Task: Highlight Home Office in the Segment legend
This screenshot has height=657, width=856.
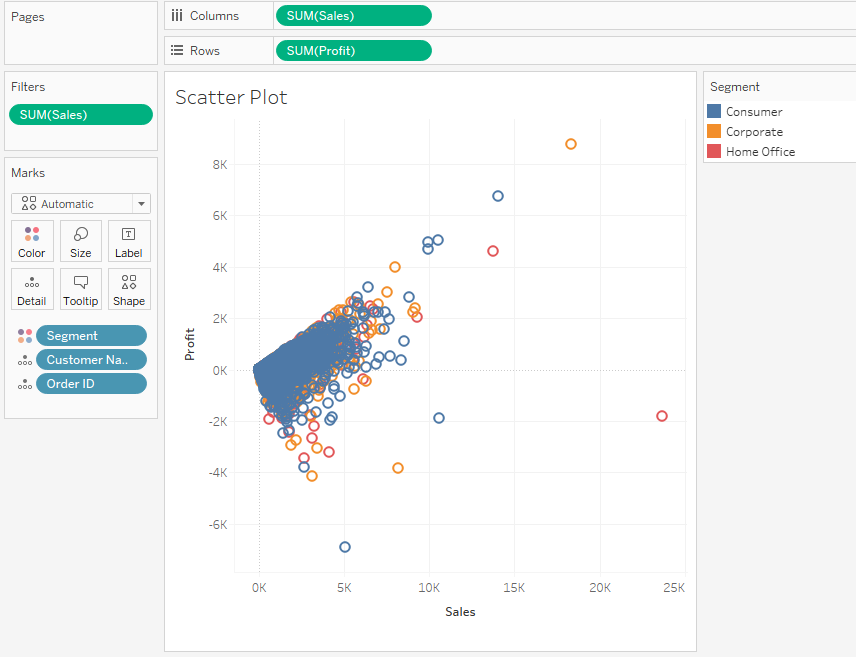Action: pyautogui.click(x=760, y=152)
